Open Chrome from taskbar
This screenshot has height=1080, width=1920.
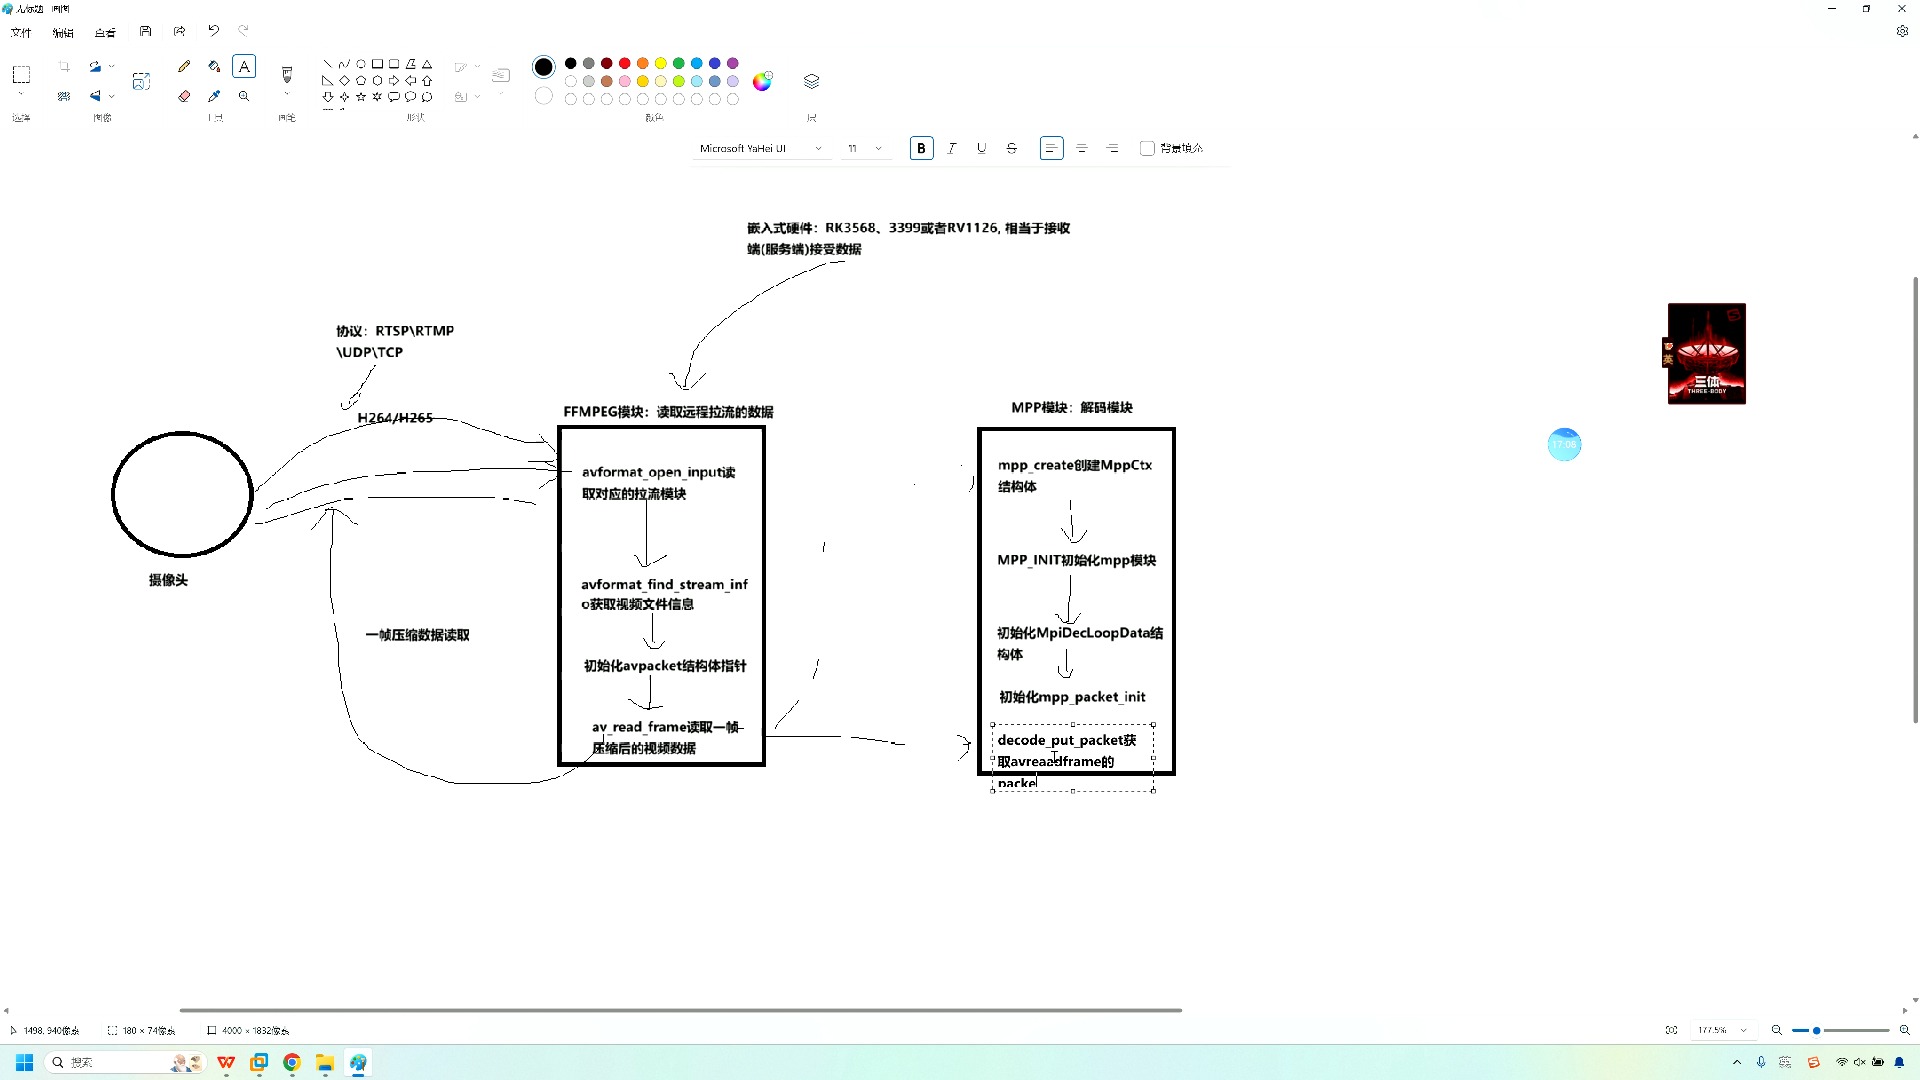pyautogui.click(x=292, y=1062)
